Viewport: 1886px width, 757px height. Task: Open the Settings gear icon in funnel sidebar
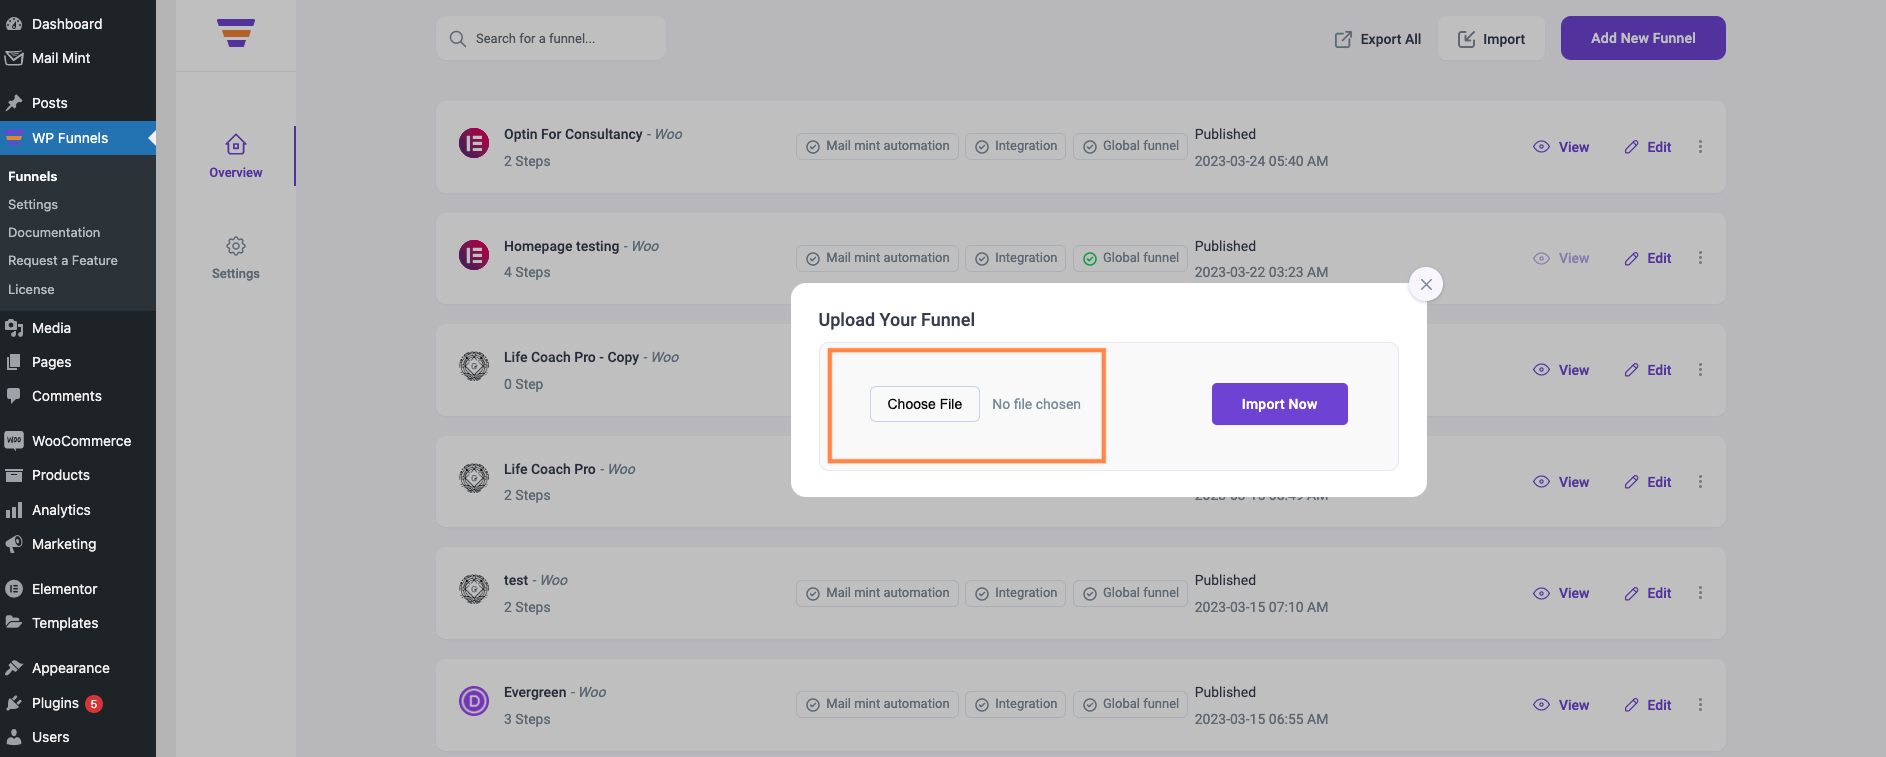[x=236, y=246]
